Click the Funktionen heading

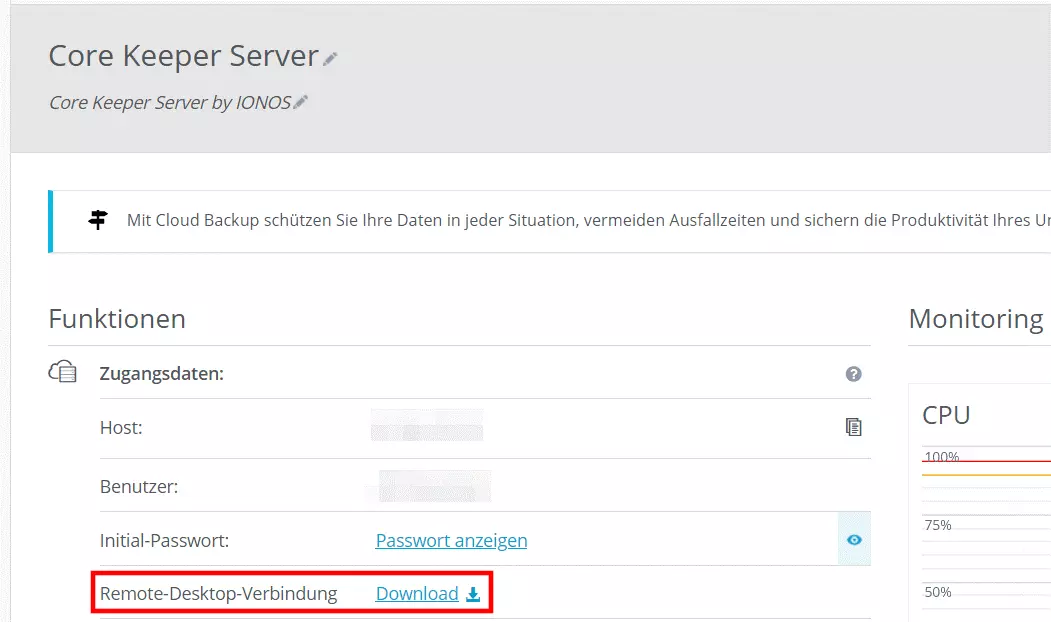pyautogui.click(x=117, y=319)
